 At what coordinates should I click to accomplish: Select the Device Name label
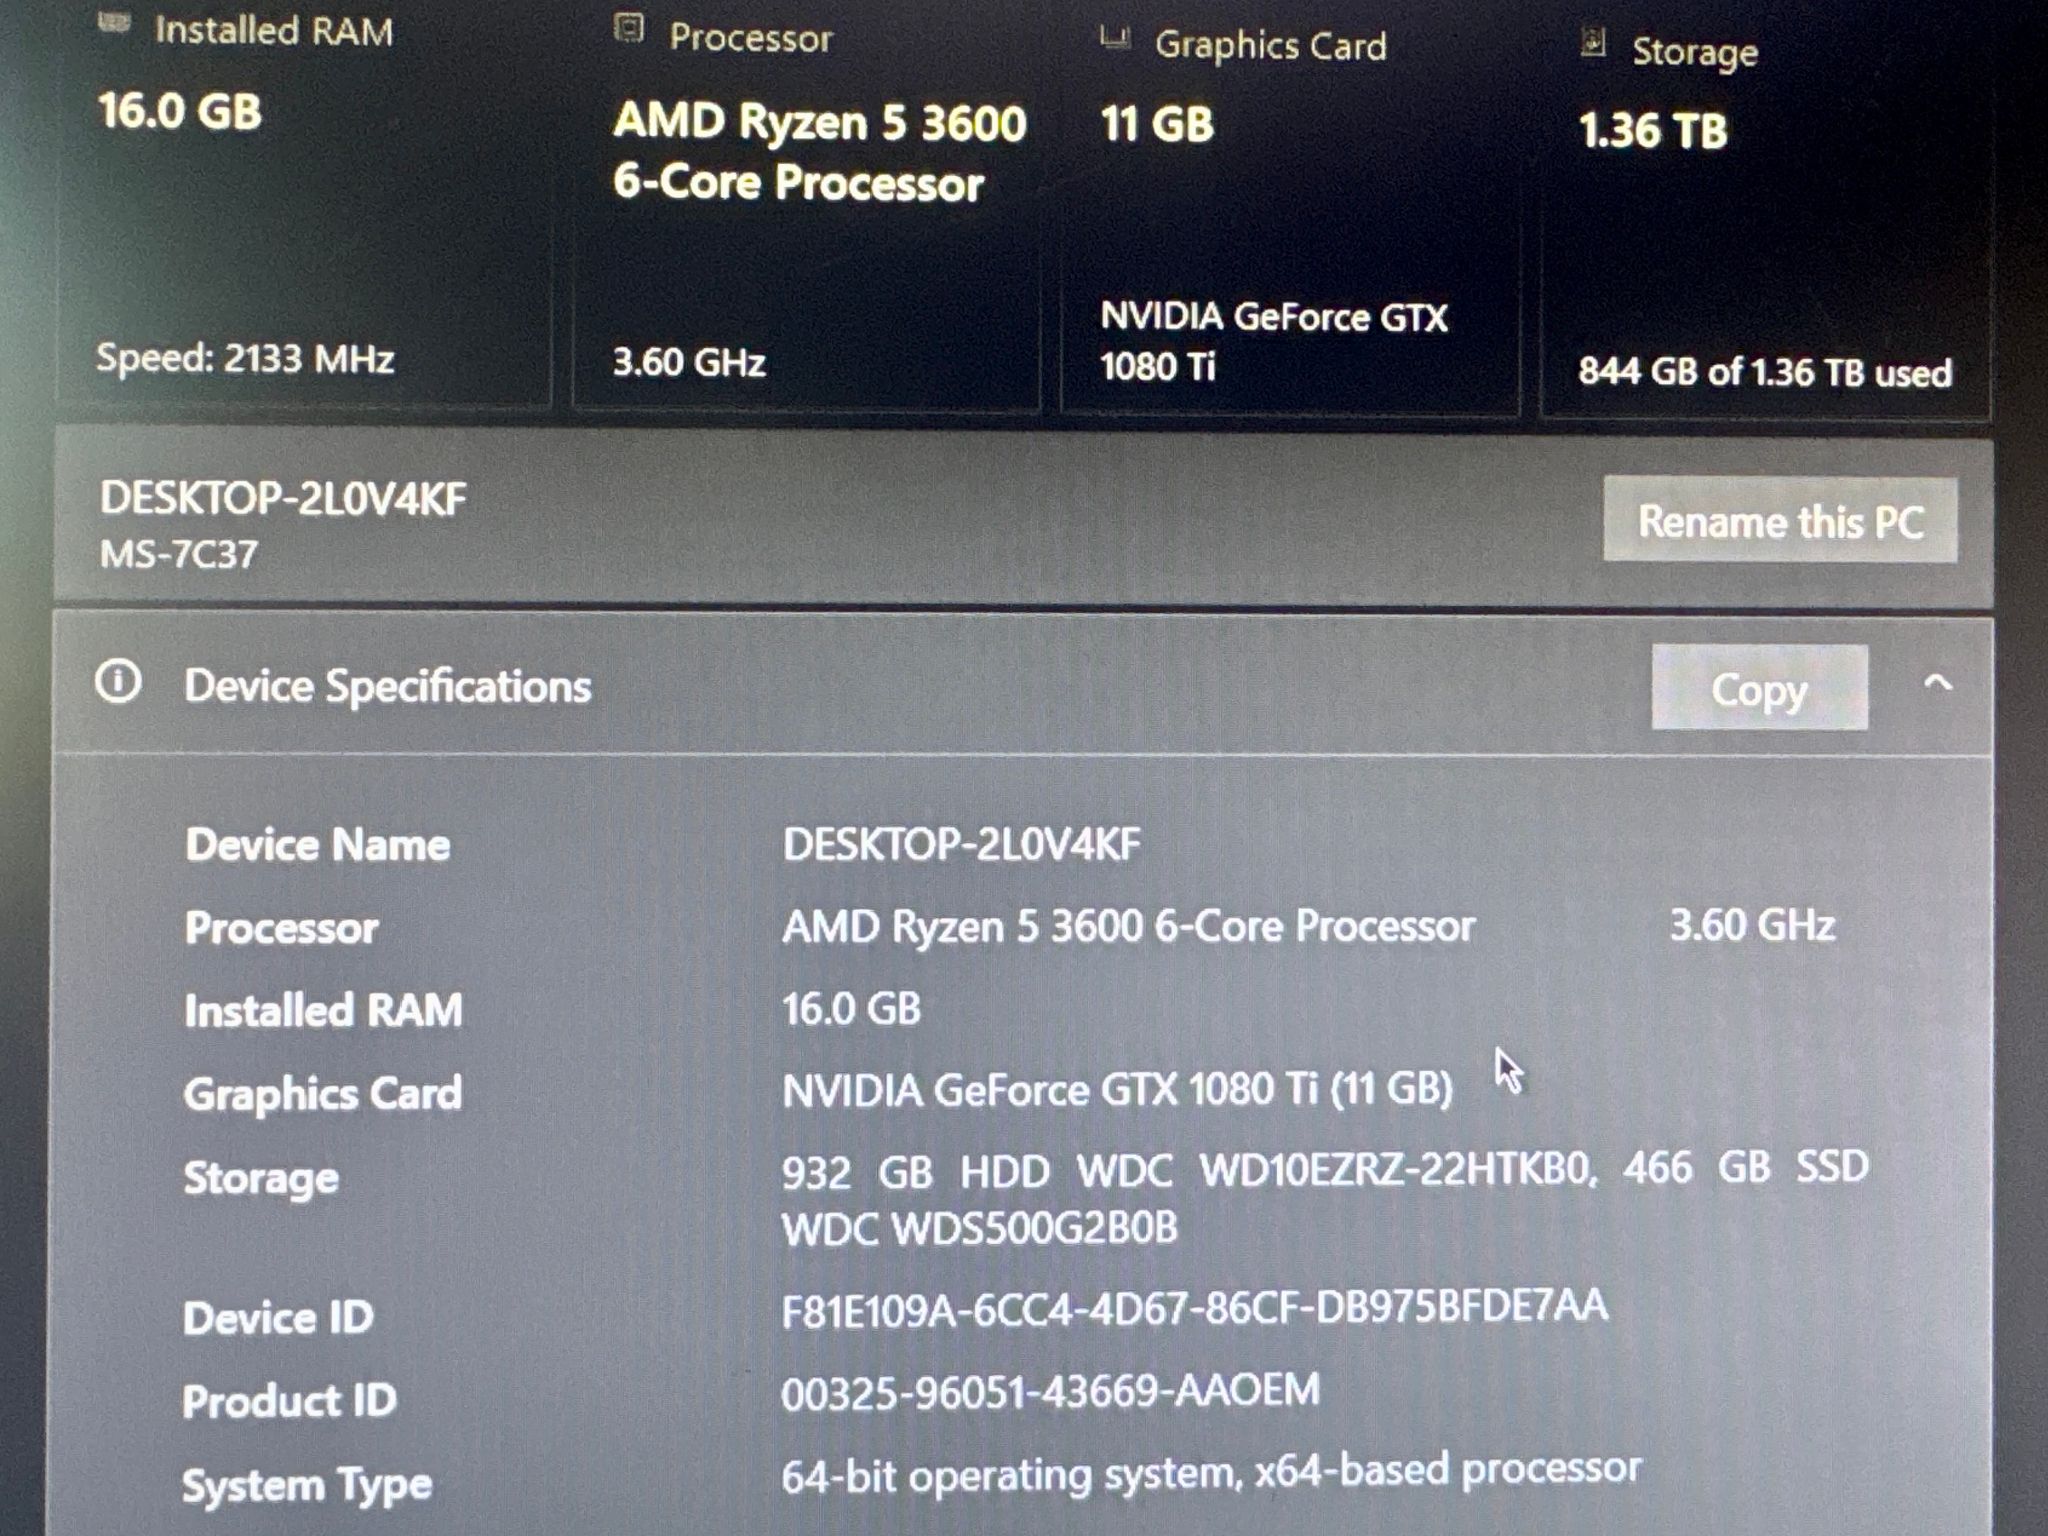click(318, 845)
